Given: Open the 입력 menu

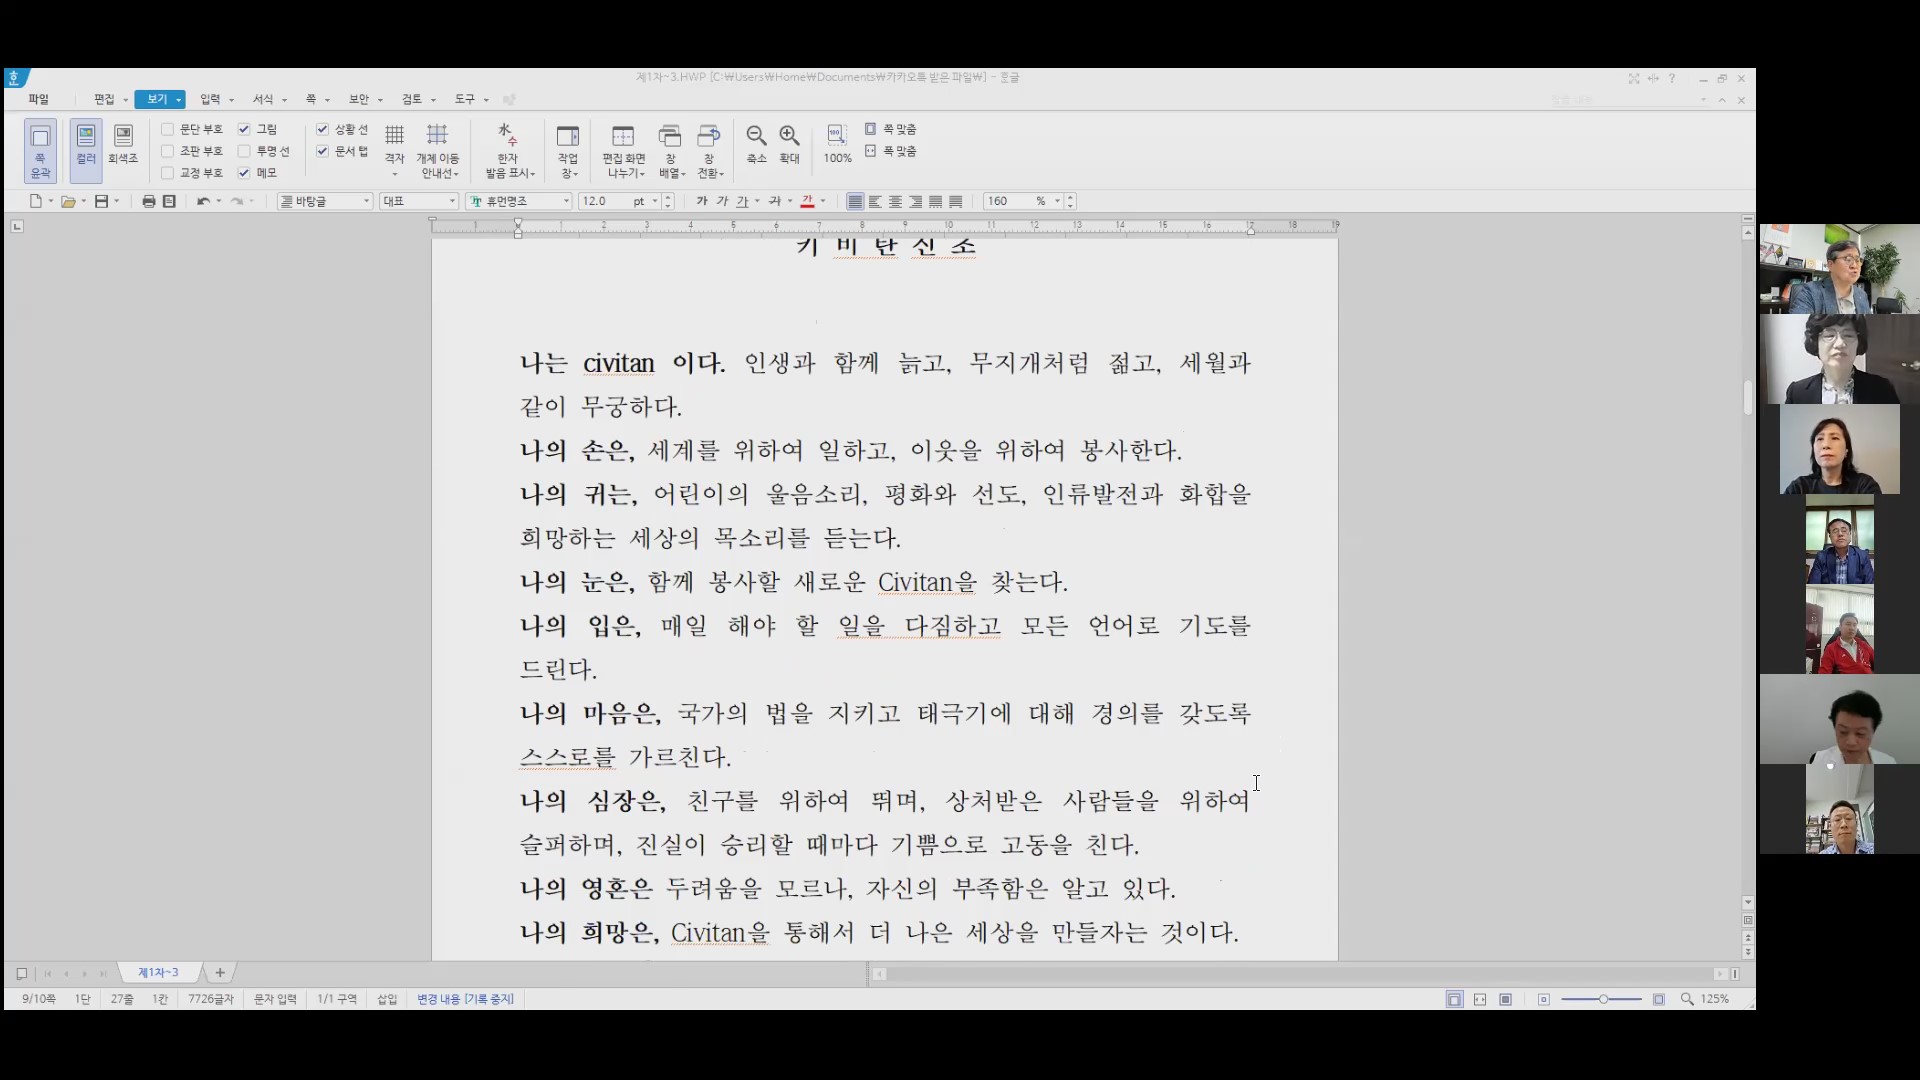Looking at the screenshot, I should (210, 99).
